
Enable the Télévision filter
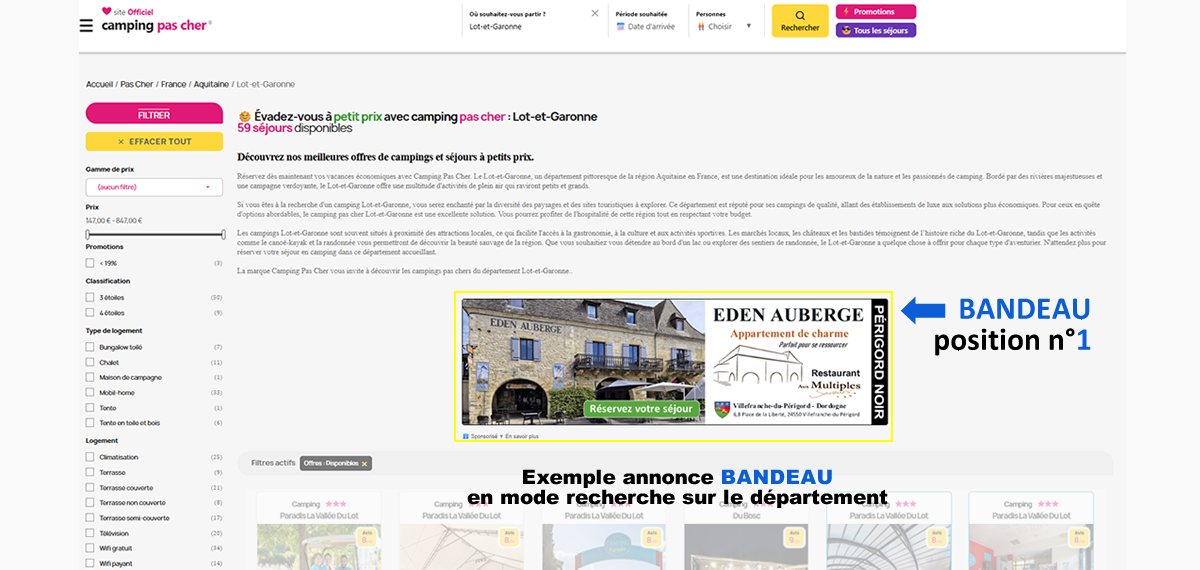tap(90, 533)
